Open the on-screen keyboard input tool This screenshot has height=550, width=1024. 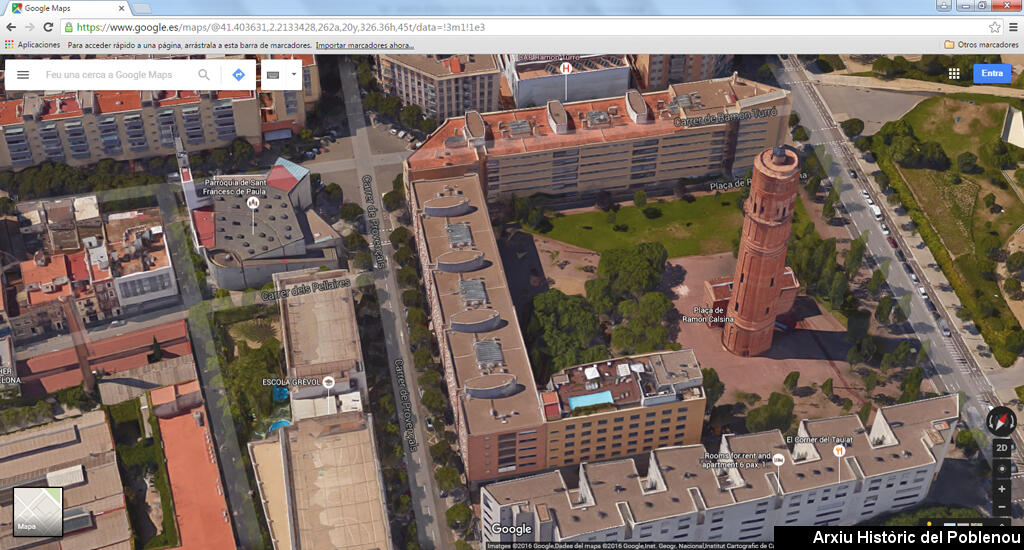(x=273, y=75)
